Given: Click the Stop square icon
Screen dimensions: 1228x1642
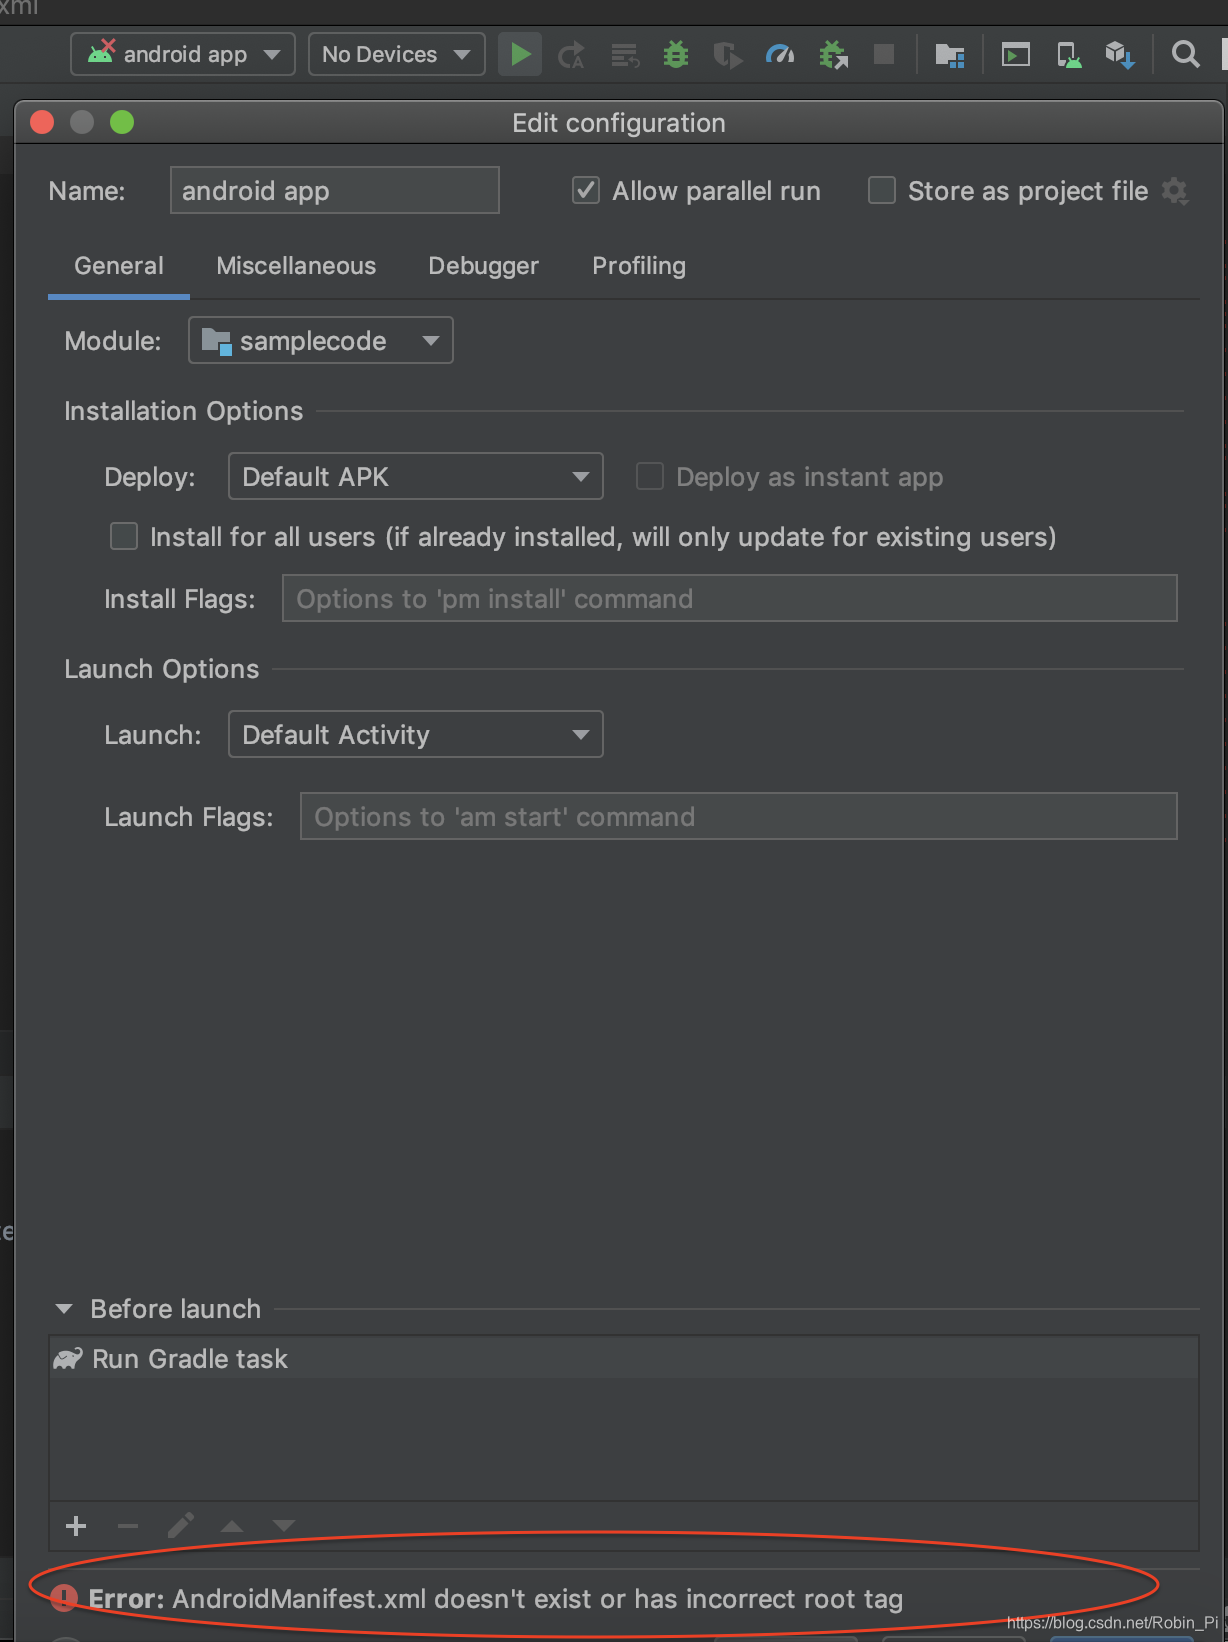Looking at the screenshot, I should (884, 54).
